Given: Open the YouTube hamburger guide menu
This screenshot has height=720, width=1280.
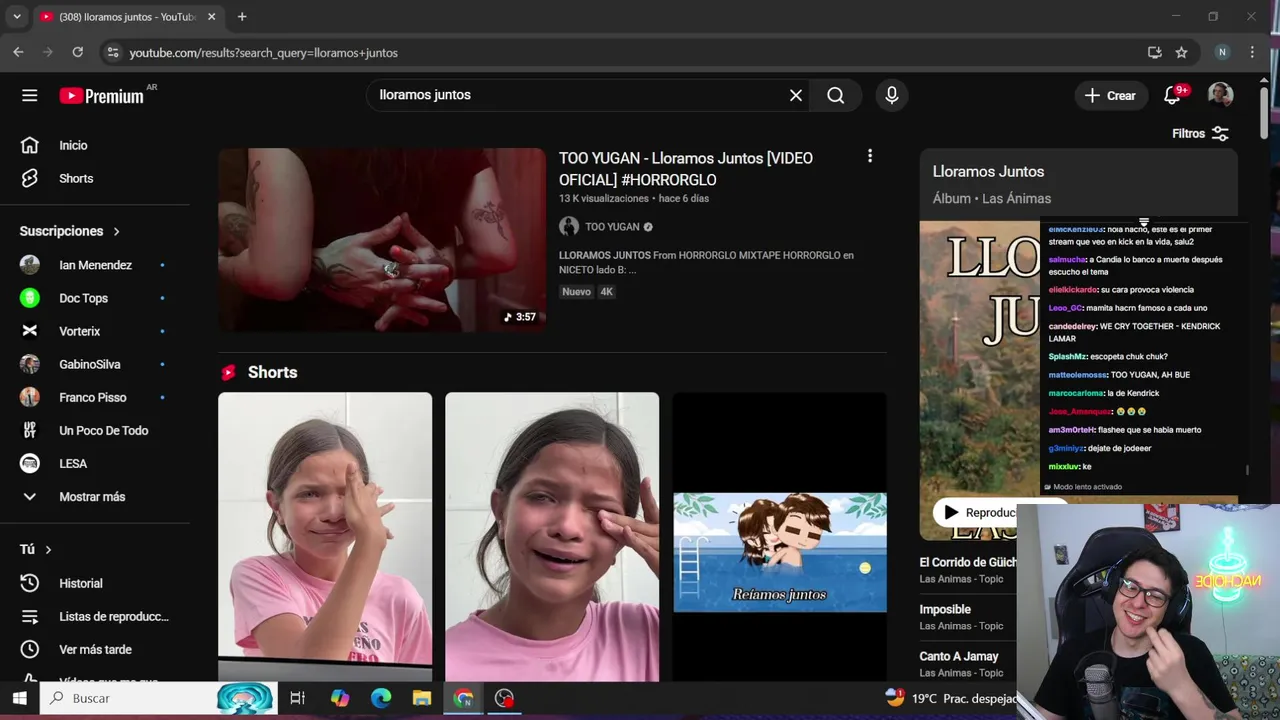Looking at the screenshot, I should click(30, 95).
